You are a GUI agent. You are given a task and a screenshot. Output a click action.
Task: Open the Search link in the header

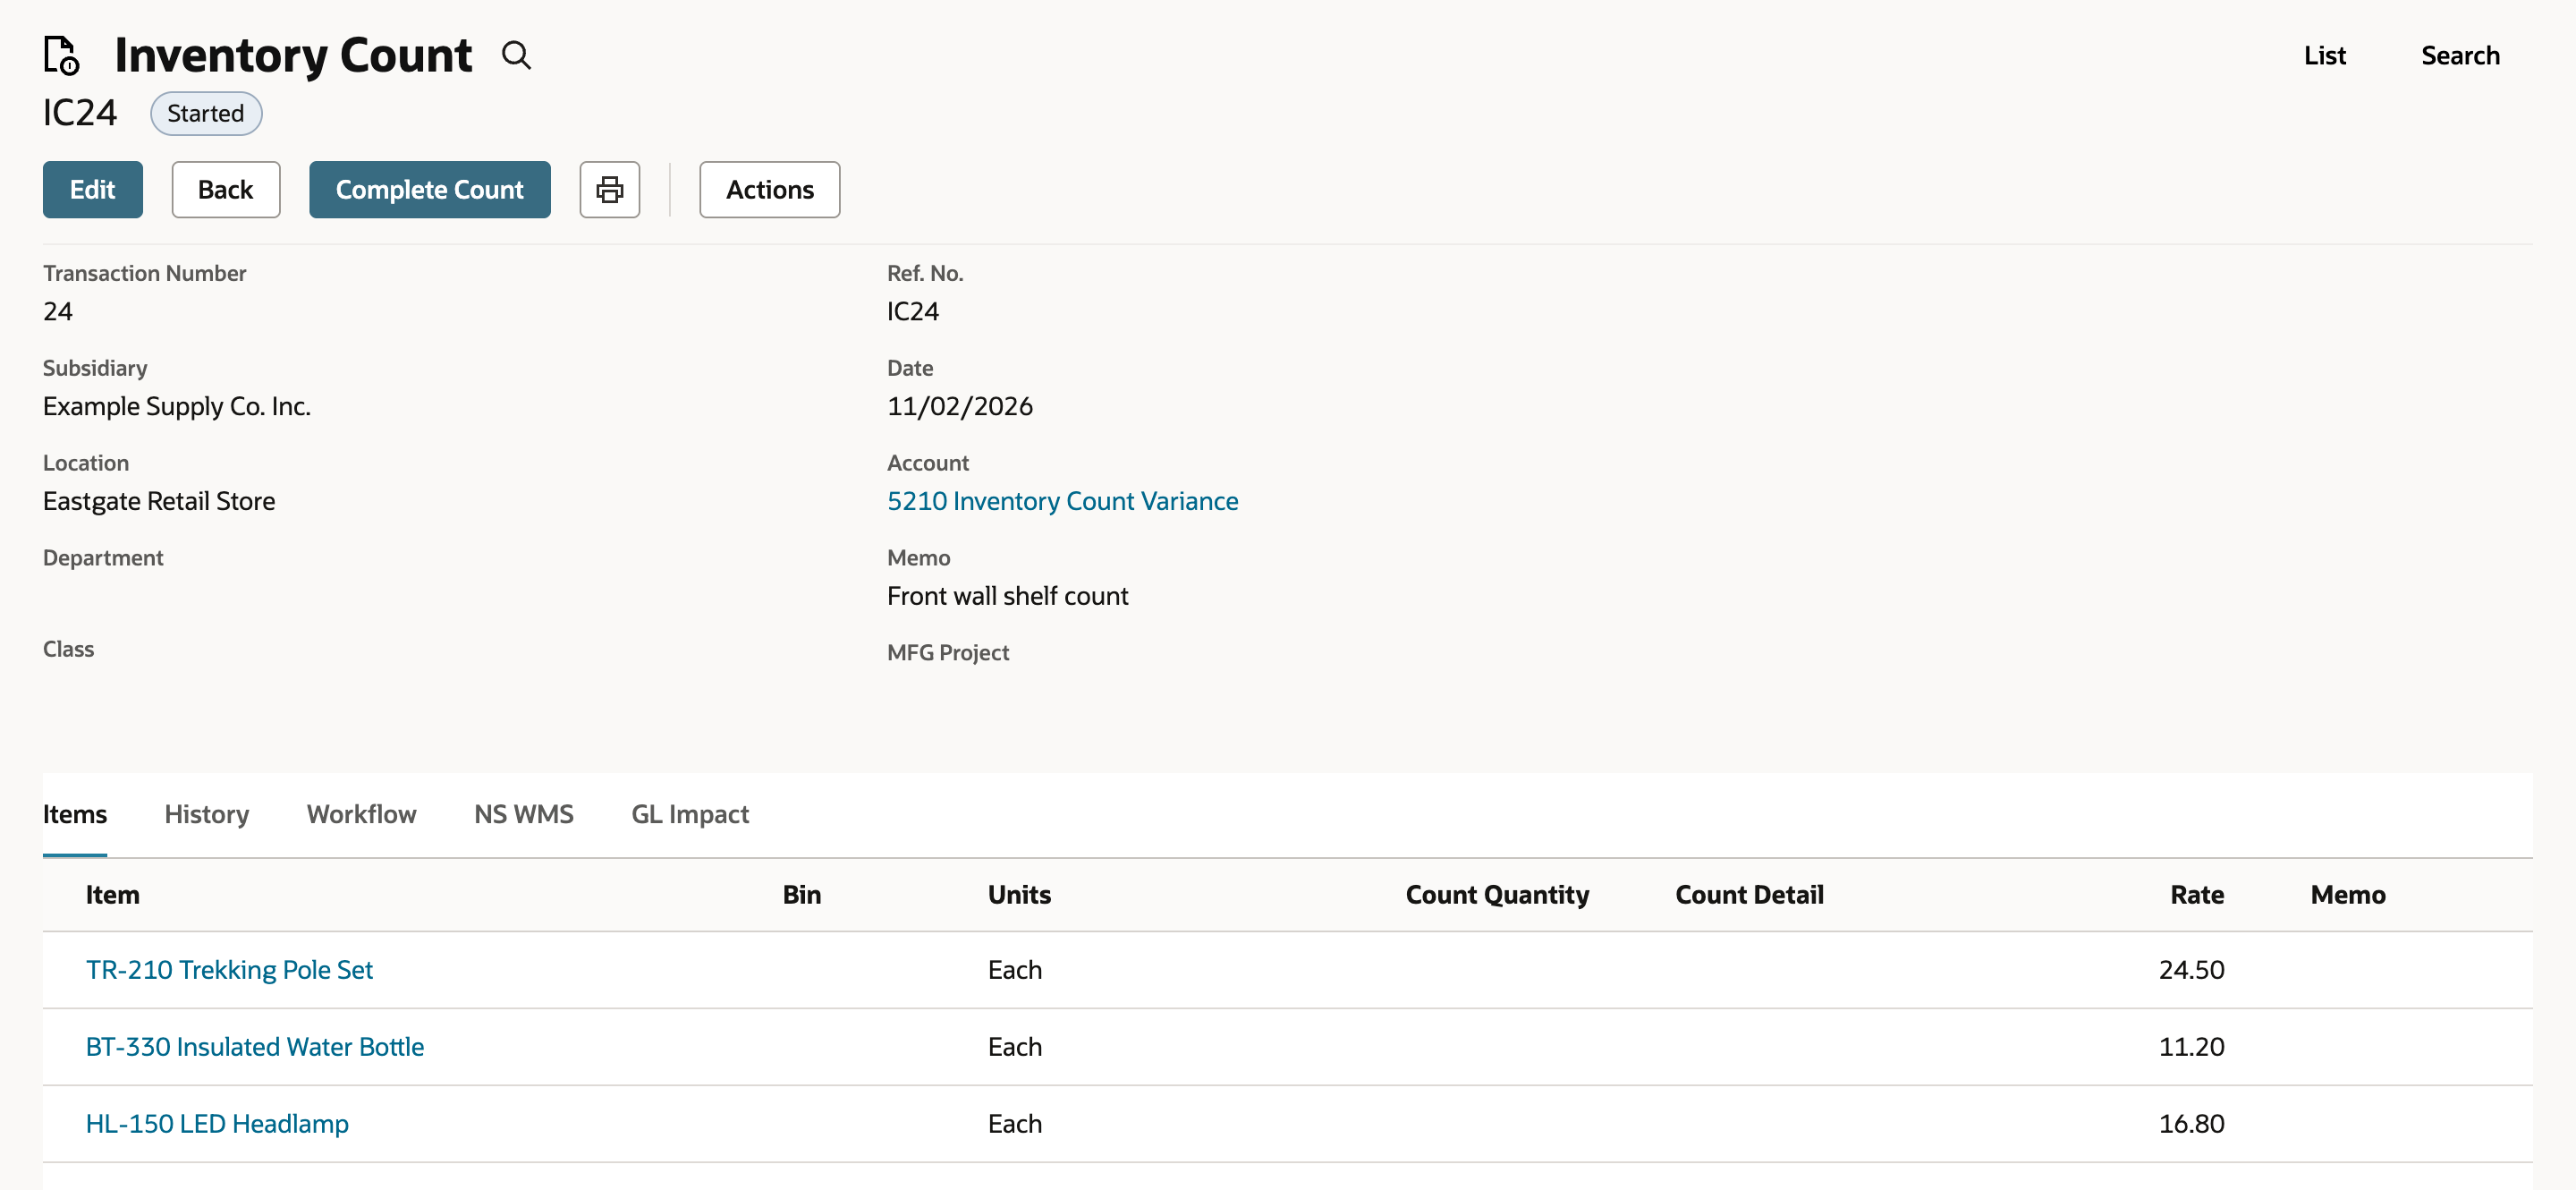pyautogui.click(x=2460, y=55)
